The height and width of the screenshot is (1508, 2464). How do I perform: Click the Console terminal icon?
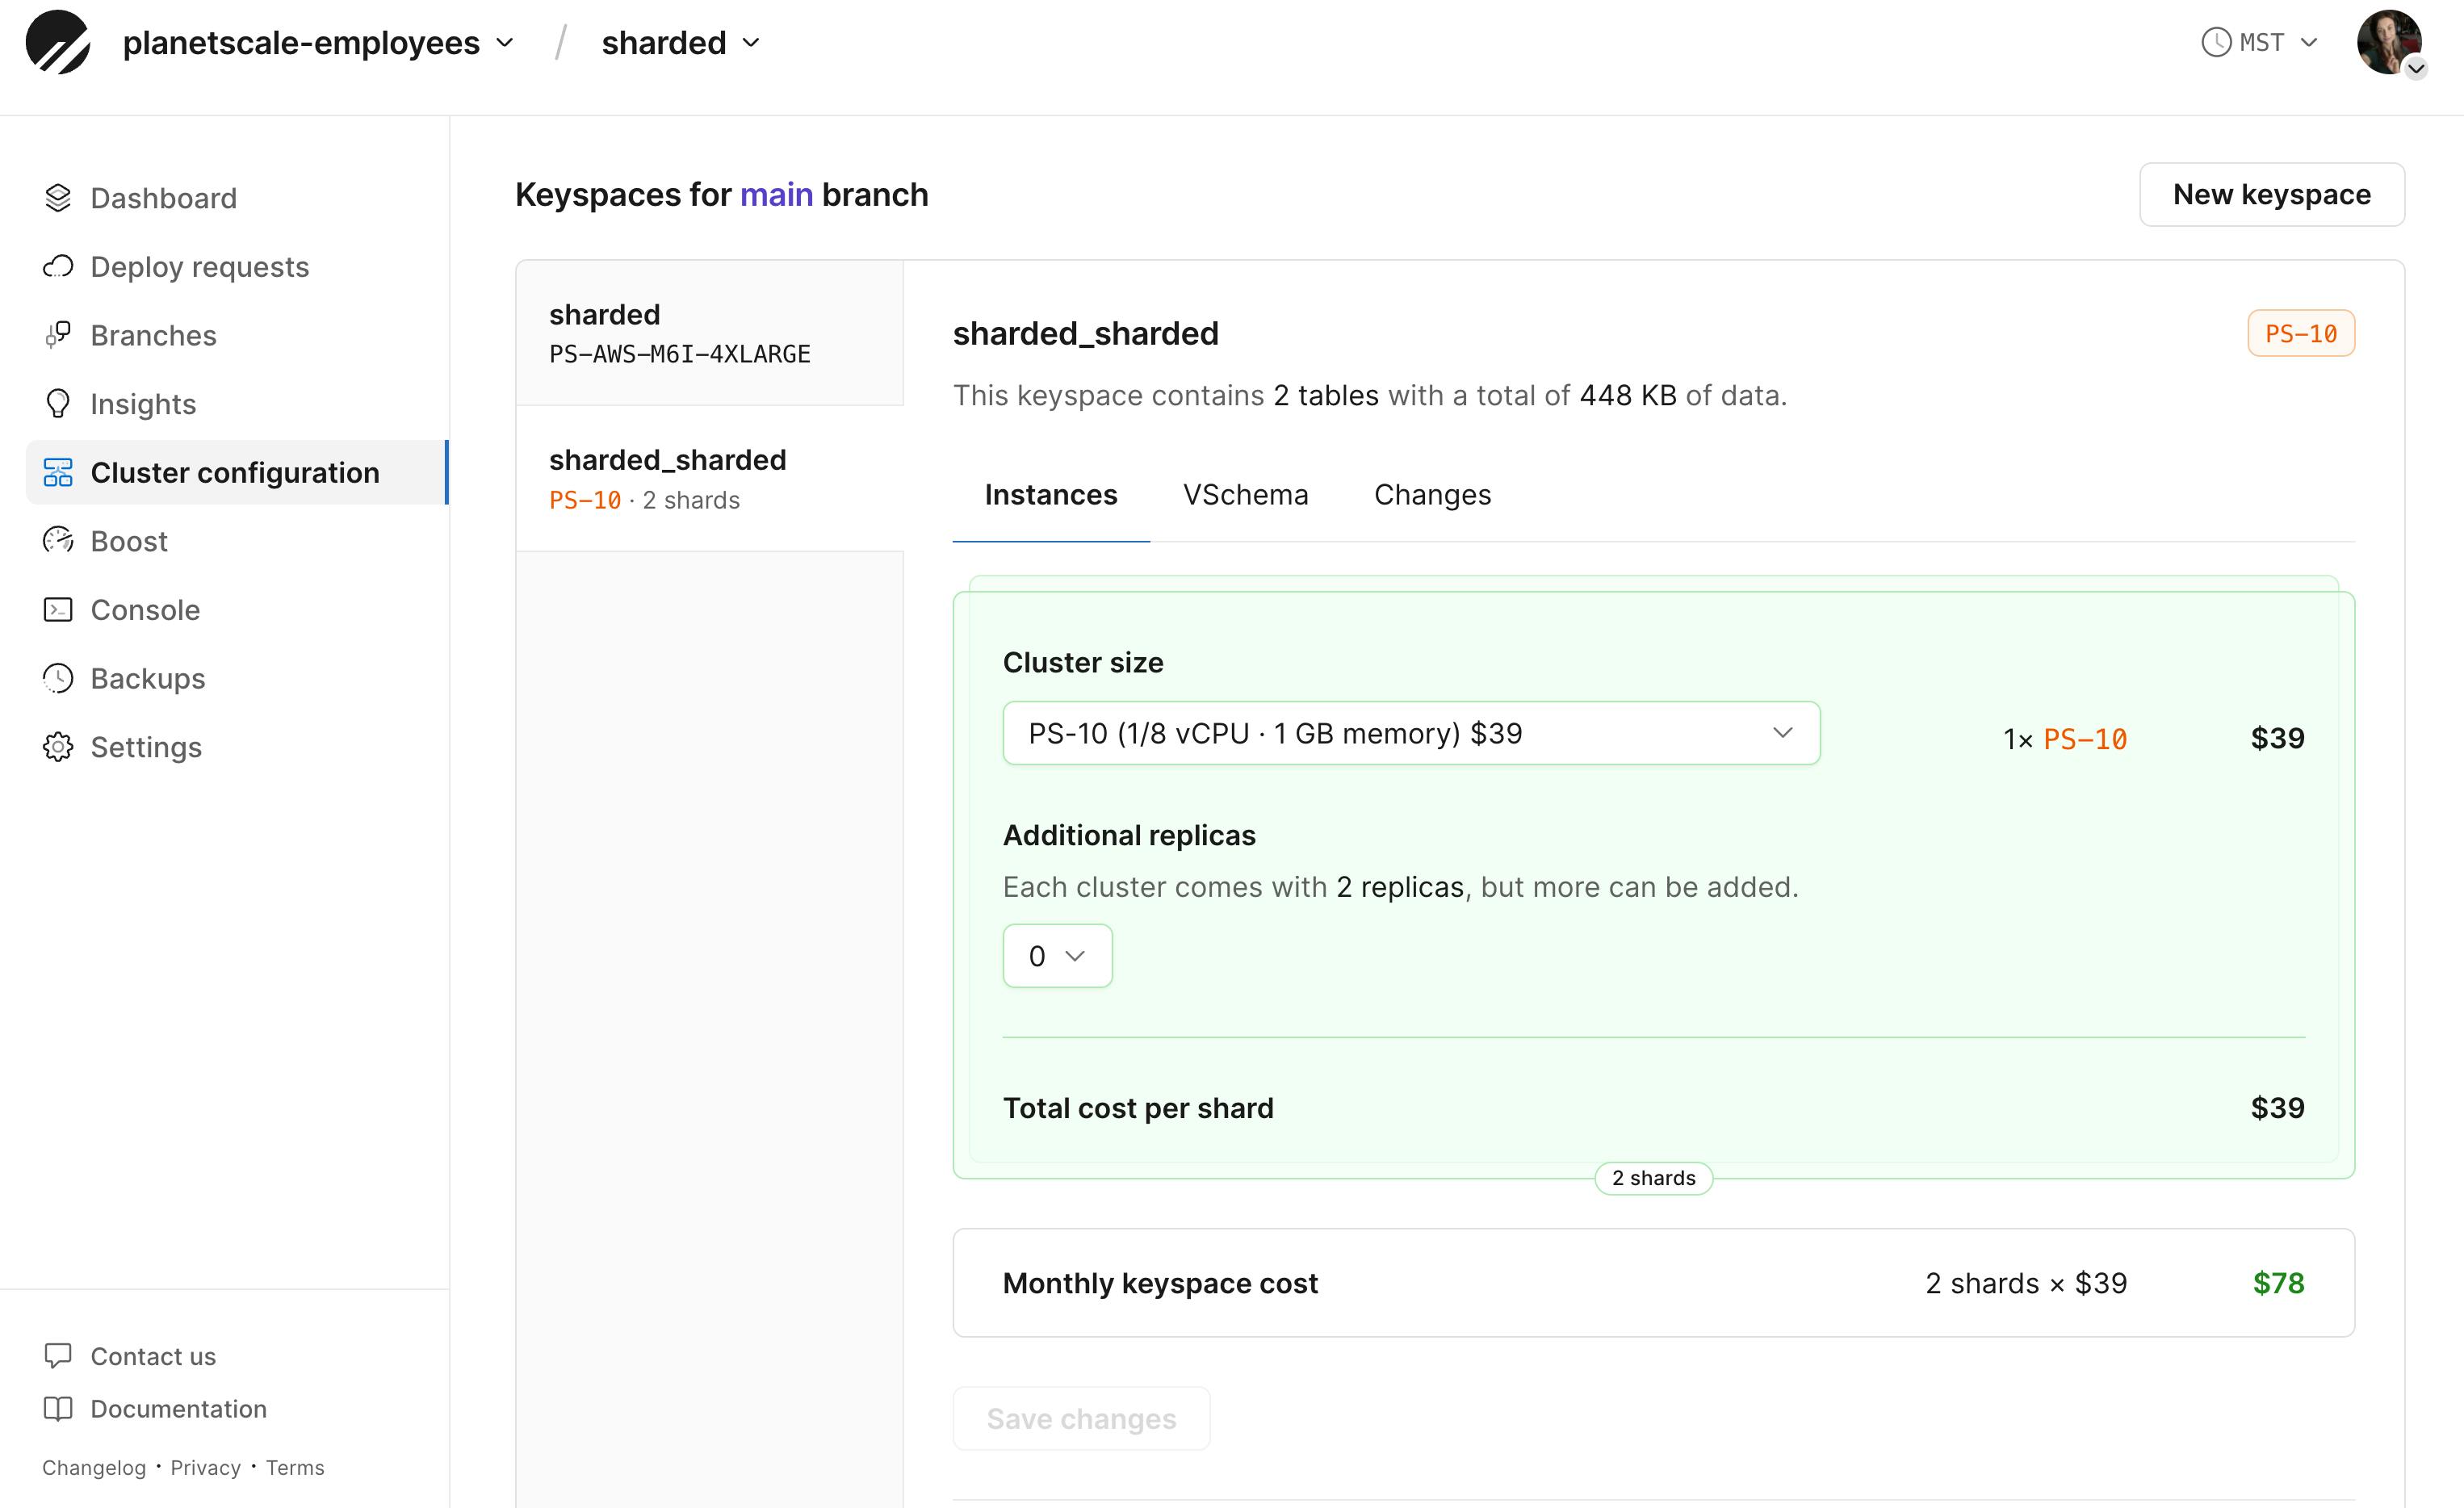(58, 609)
